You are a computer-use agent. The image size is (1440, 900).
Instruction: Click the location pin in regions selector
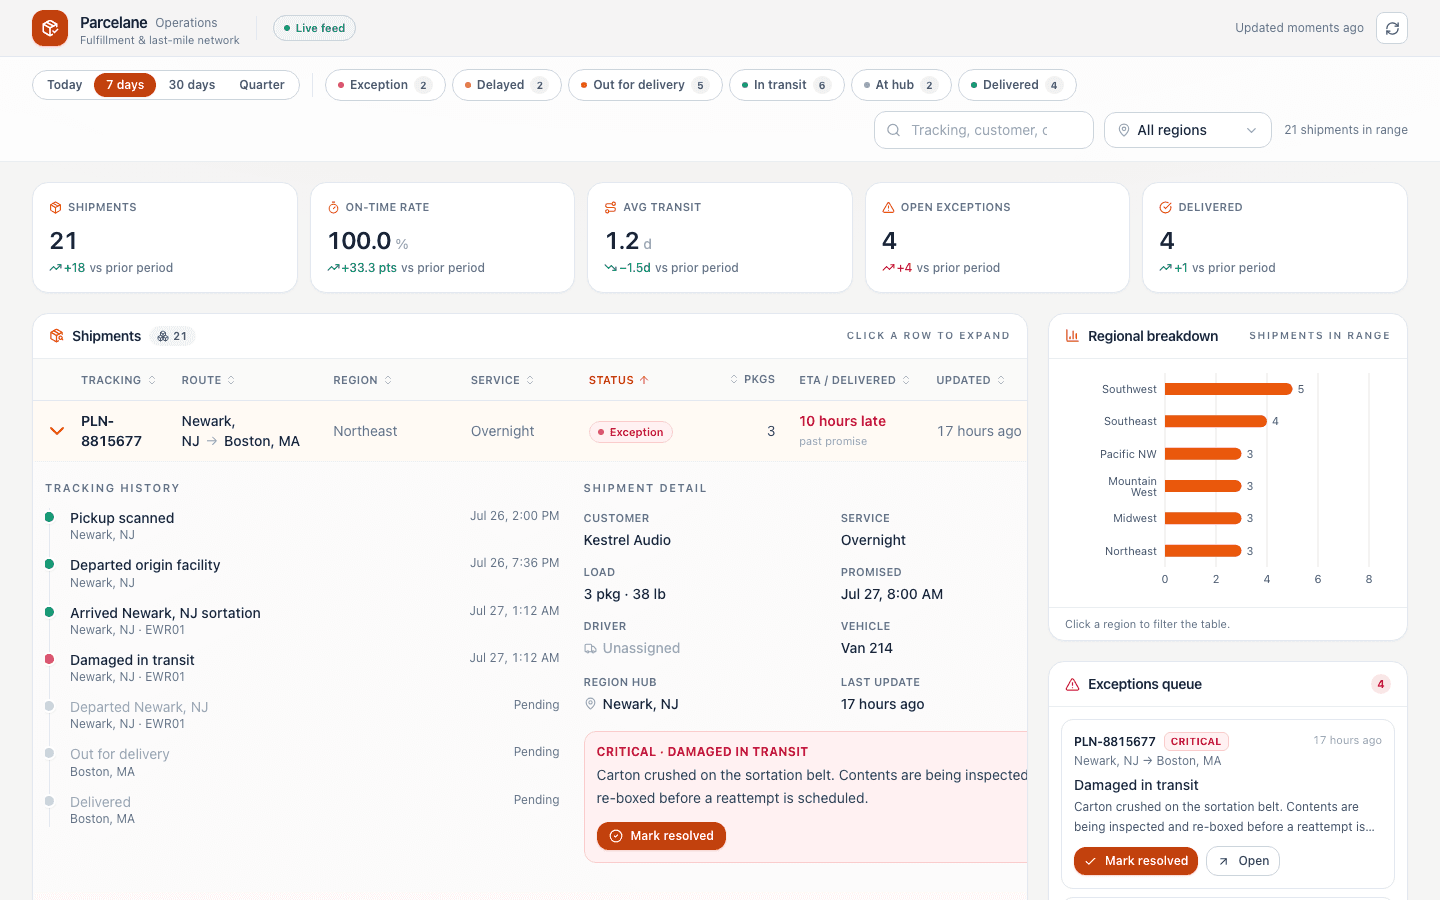click(1124, 130)
